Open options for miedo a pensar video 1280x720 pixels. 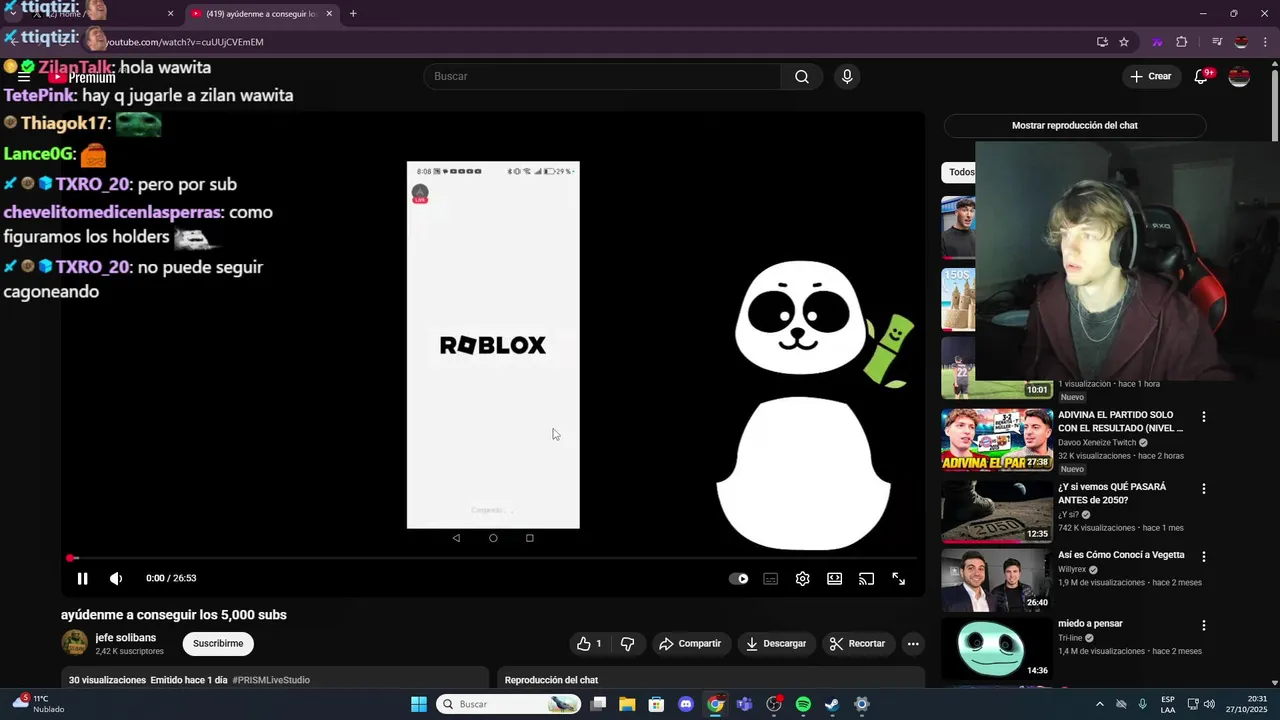tap(1204, 625)
